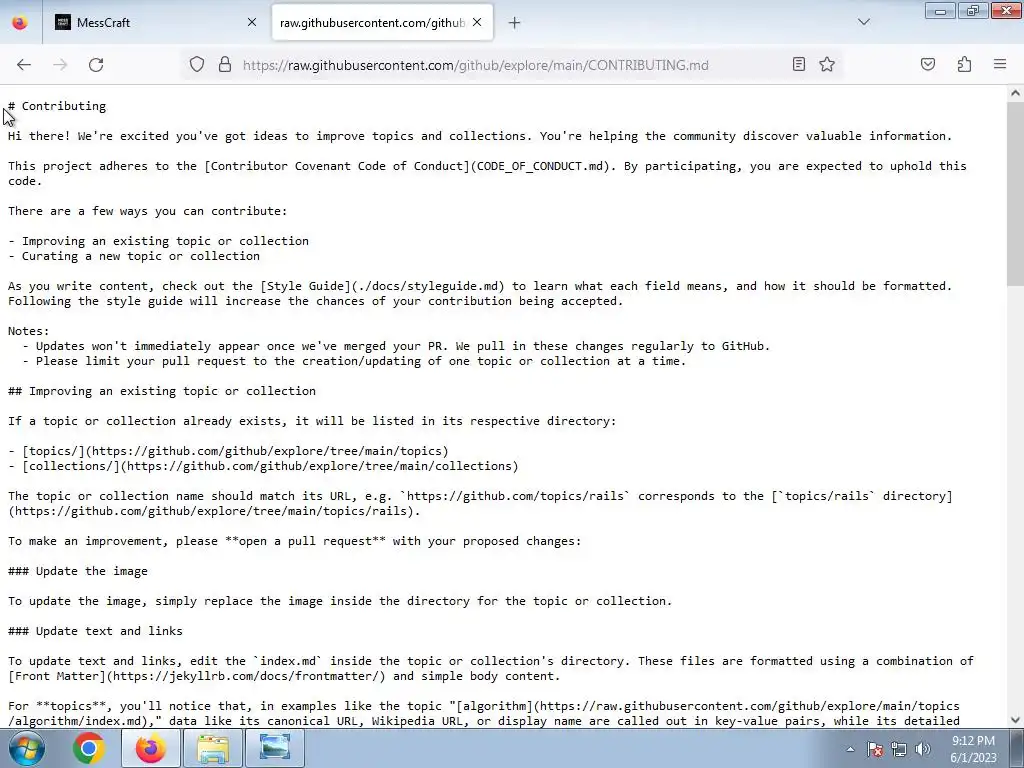View site security padlock info
The image size is (1024, 768).
point(225,65)
